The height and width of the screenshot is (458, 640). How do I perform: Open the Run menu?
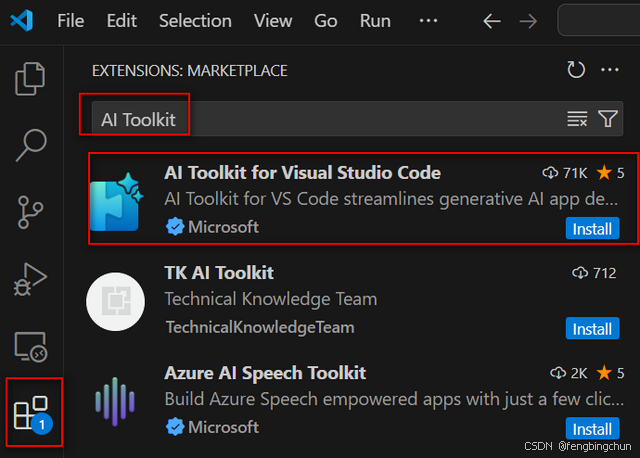(x=375, y=21)
